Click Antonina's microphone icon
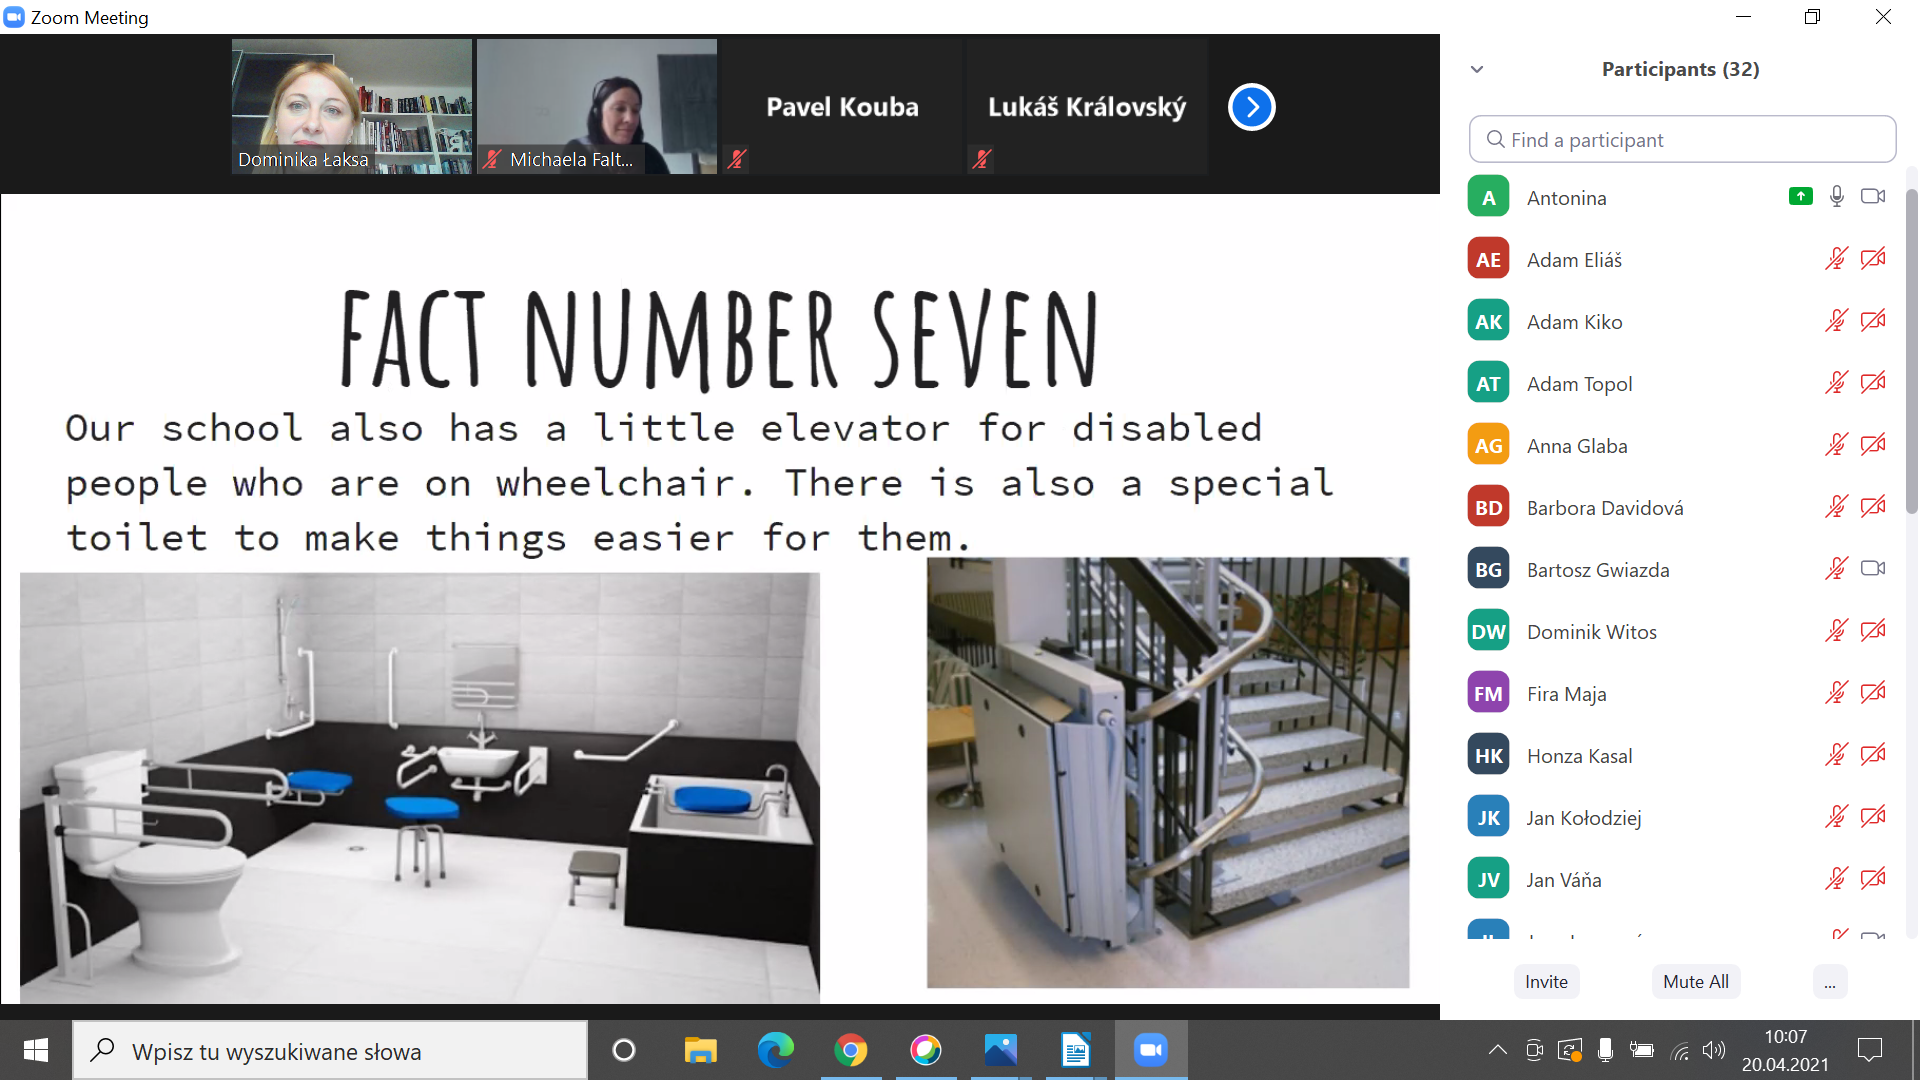This screenshot has height=1080, width=1920. 1837,197
